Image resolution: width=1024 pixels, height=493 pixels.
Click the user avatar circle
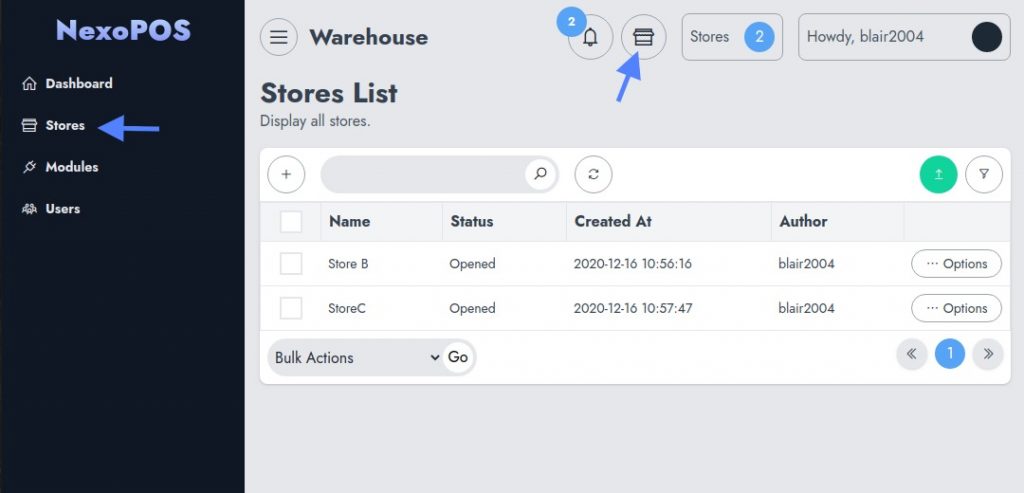(987, 37)
